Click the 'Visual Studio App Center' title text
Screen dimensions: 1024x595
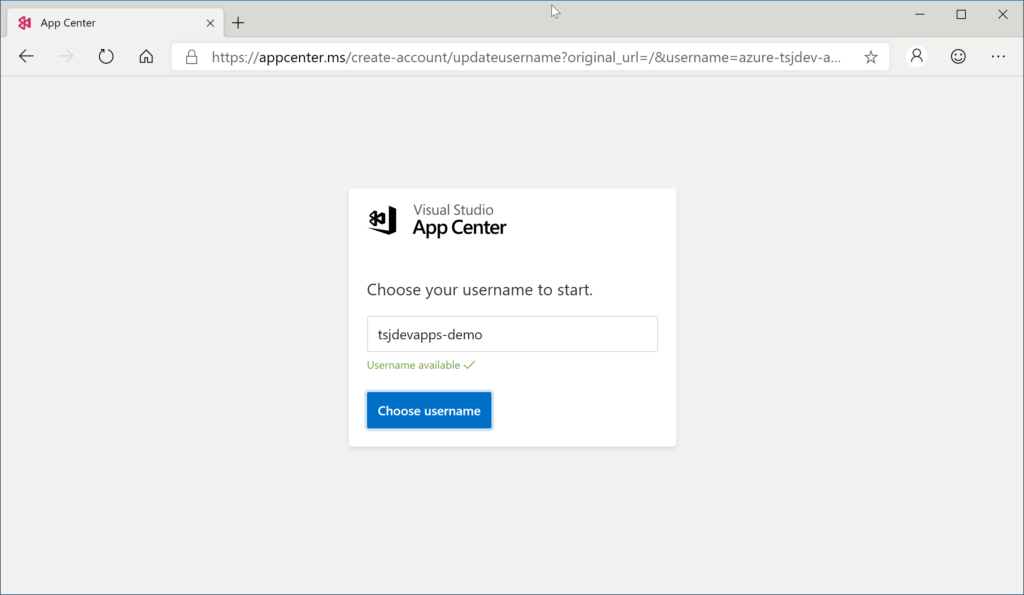click(459, 219)
